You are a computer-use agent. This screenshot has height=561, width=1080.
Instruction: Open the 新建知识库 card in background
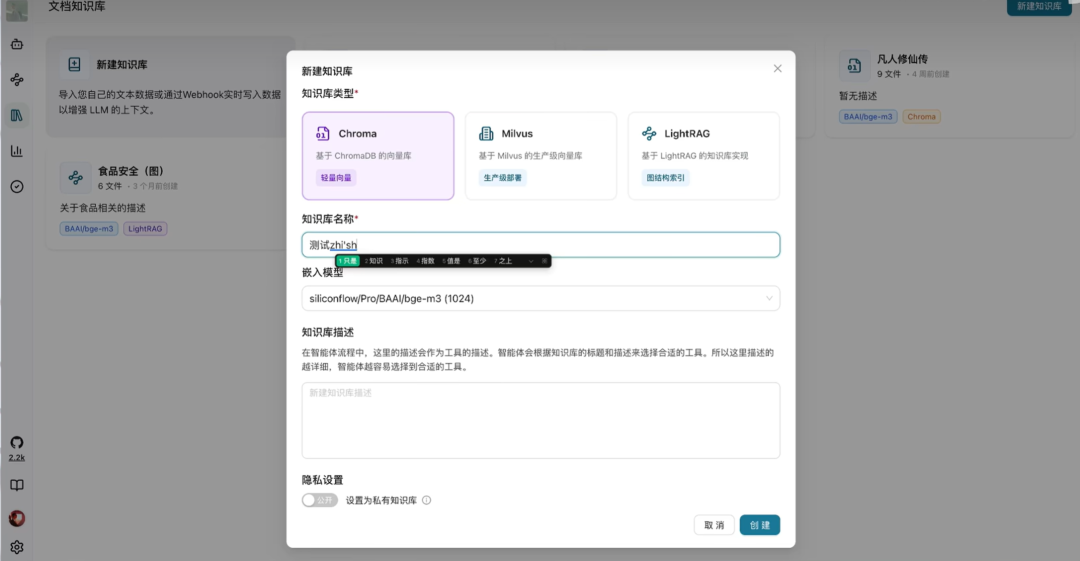[x=169, y=86]
